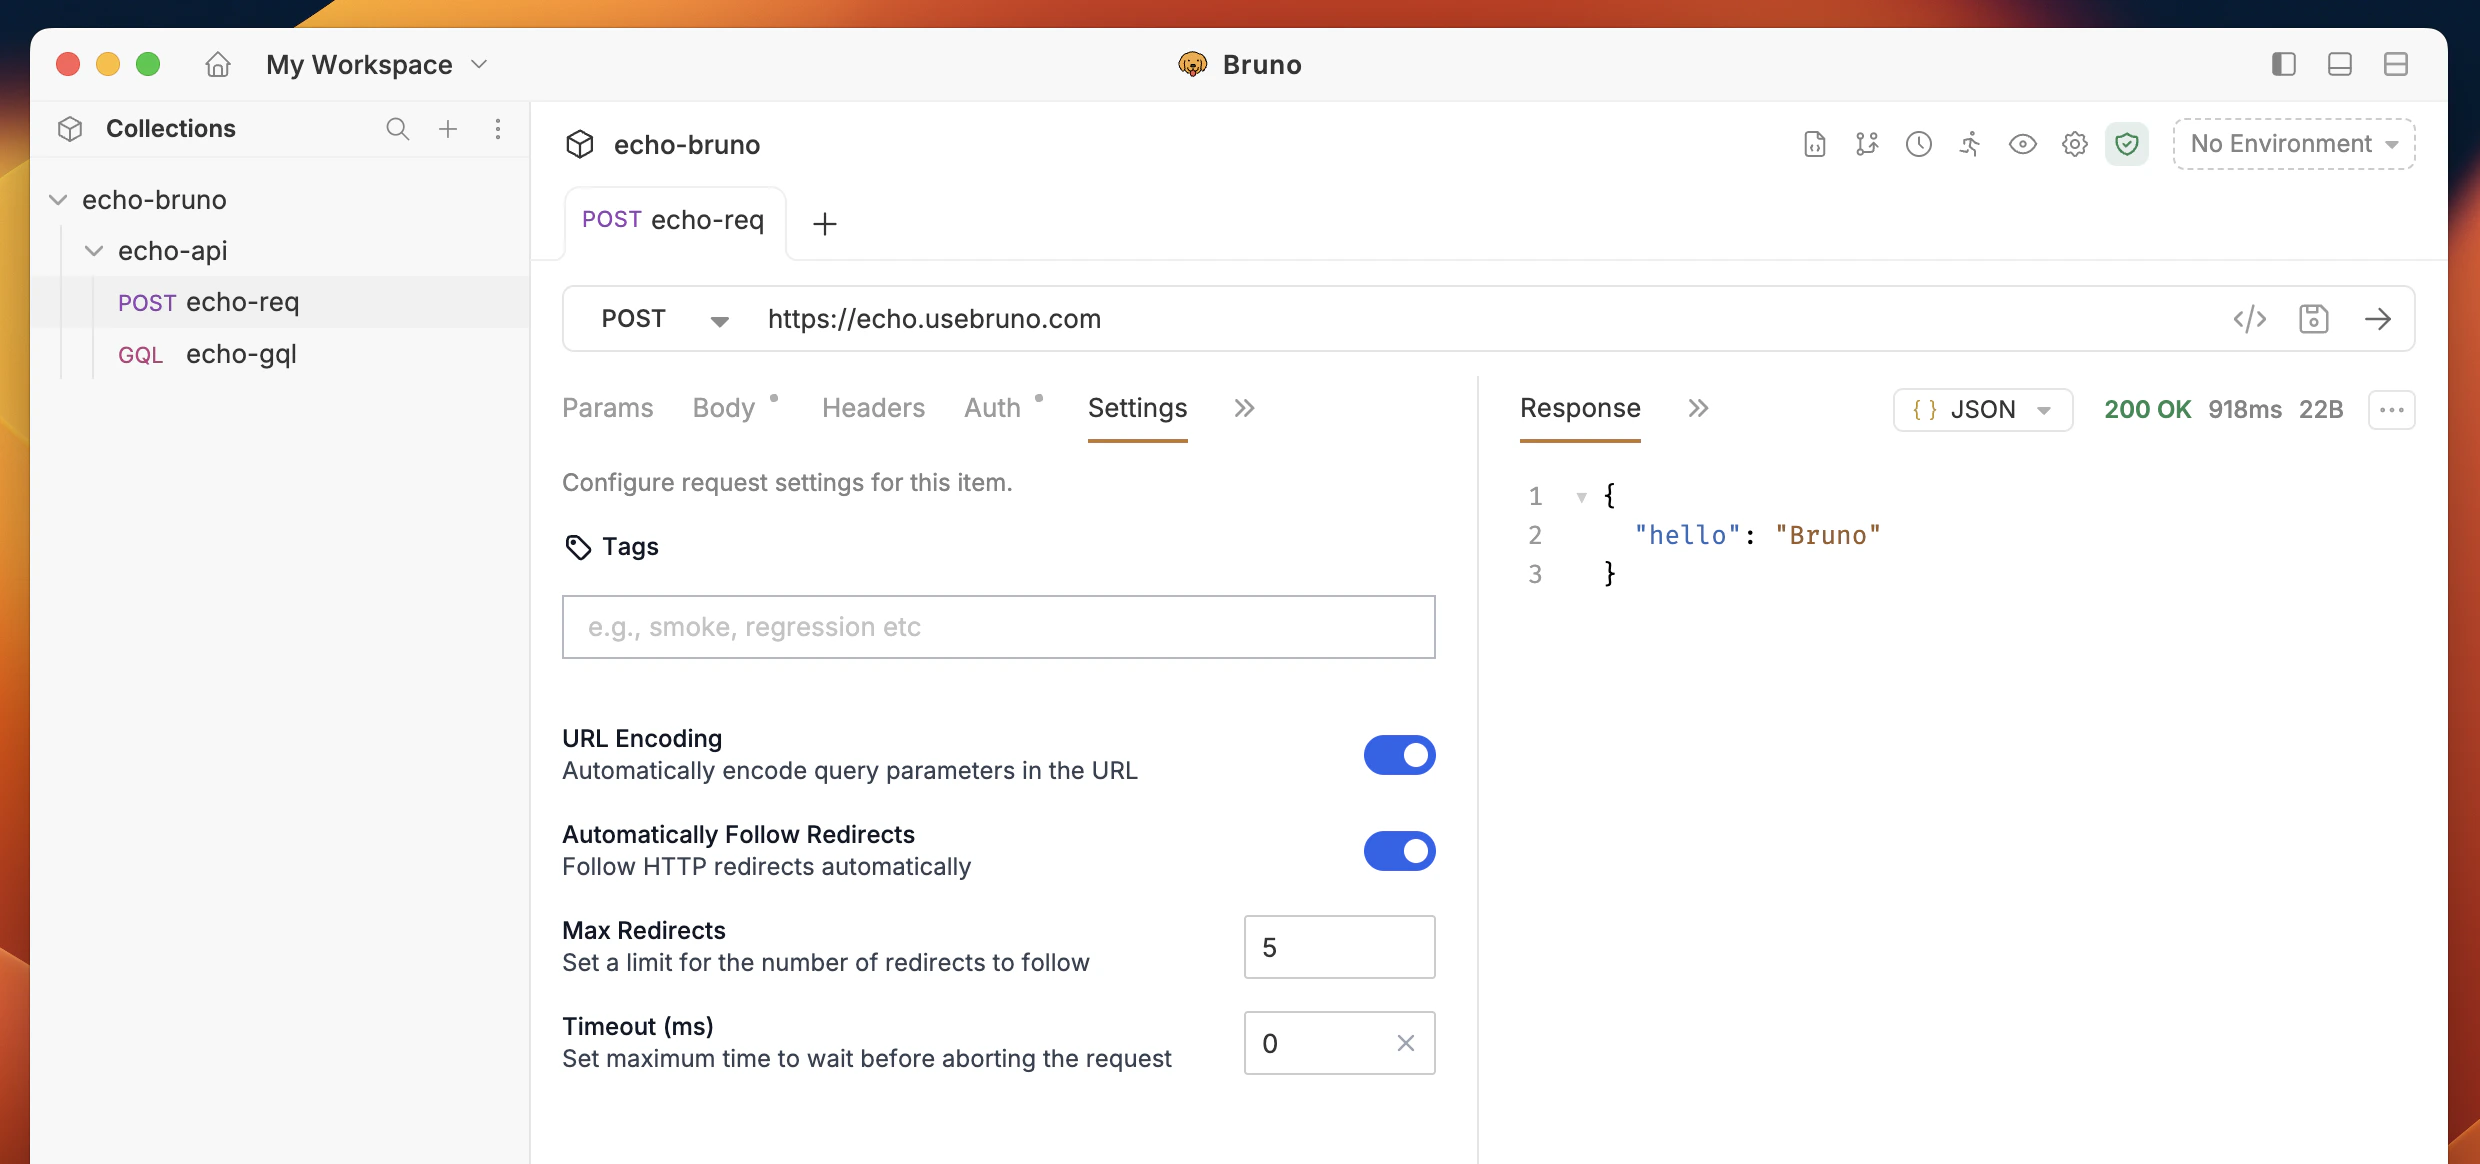
Task: Clear the Timeout field with the X
Action: [x=1405, y=1042]
